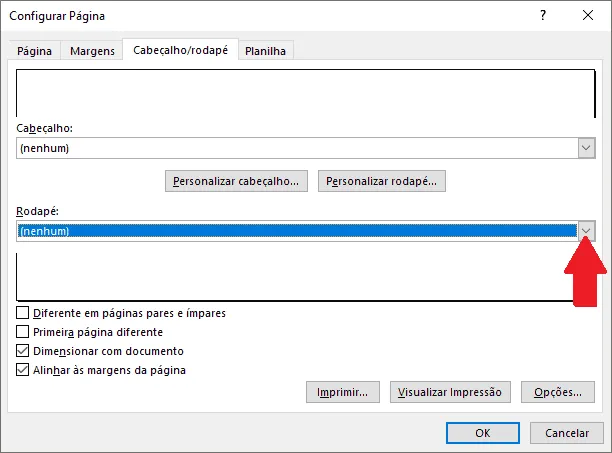The image size is (612, 453).
Task: Expand the Rodapé dropdown arrow
Action: tap(586, 231)
